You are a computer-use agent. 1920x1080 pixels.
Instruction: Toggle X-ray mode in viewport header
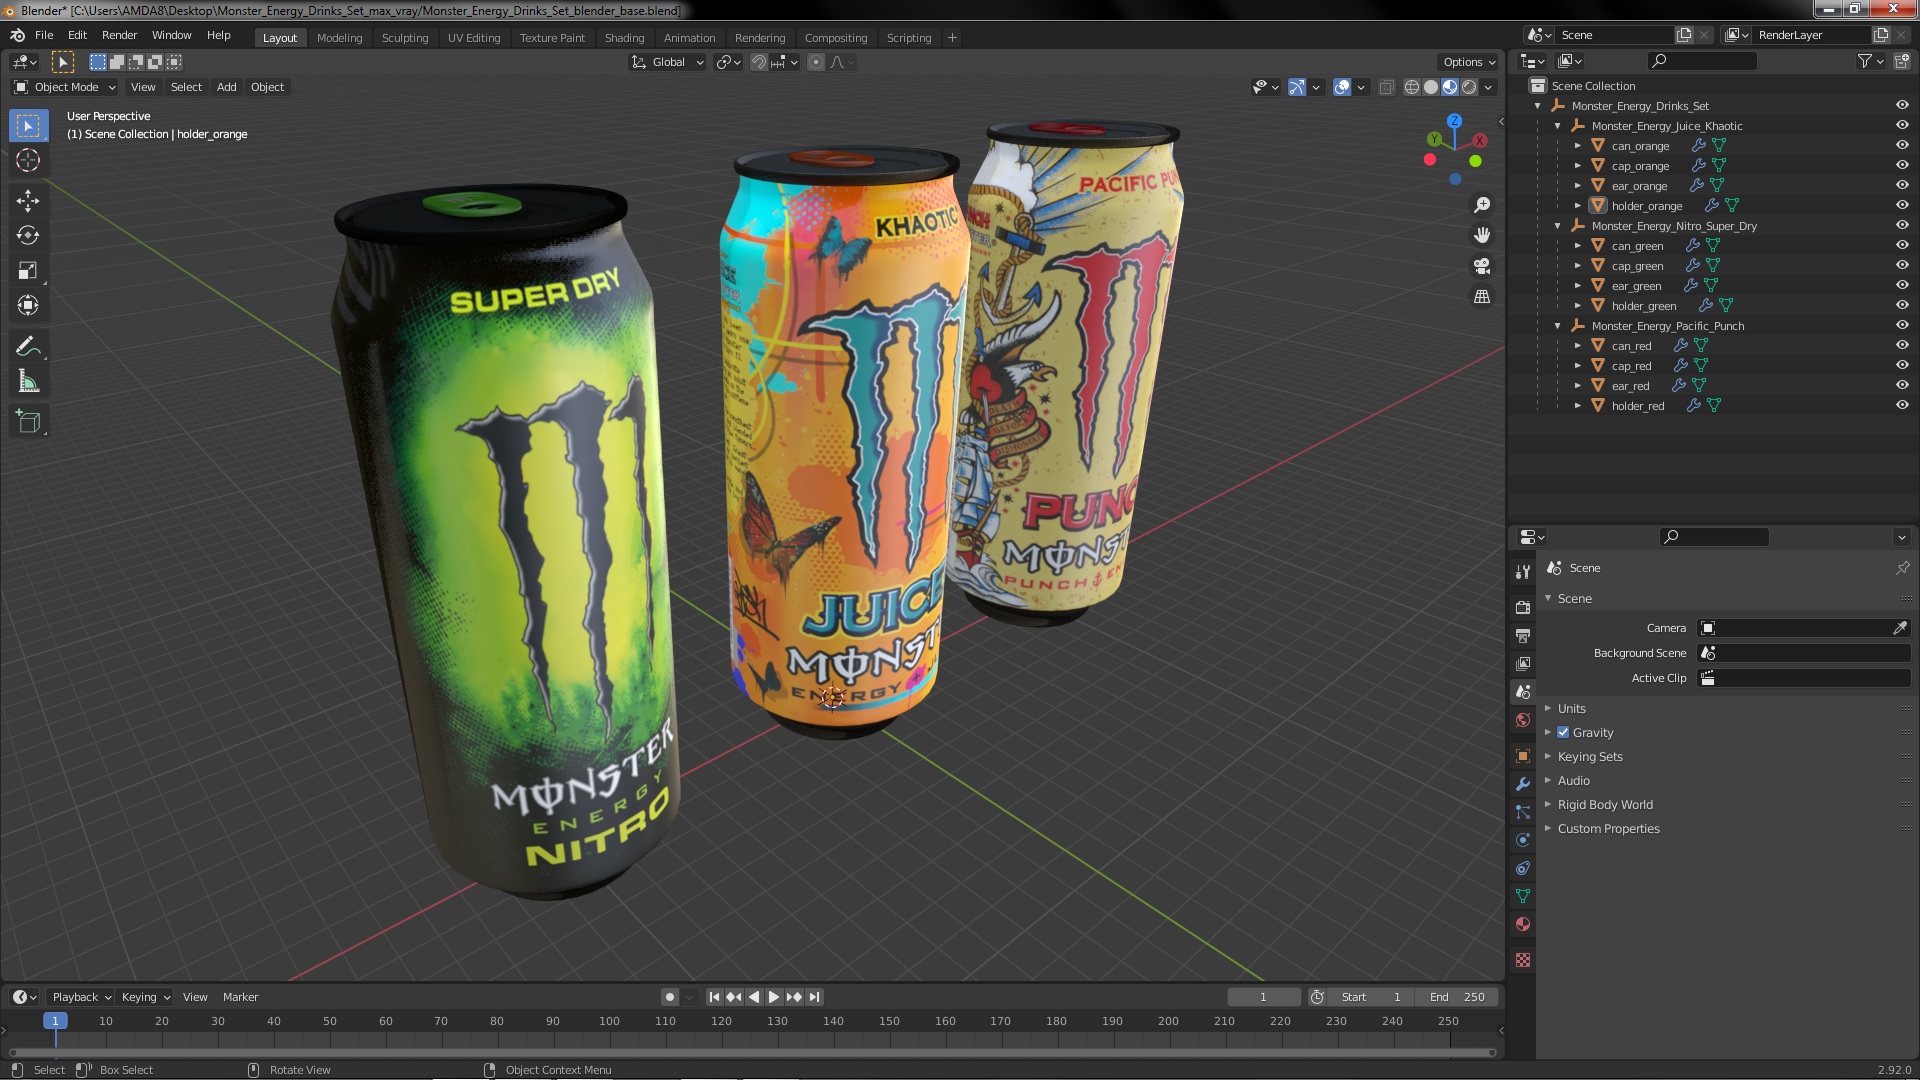[1386, 87]
